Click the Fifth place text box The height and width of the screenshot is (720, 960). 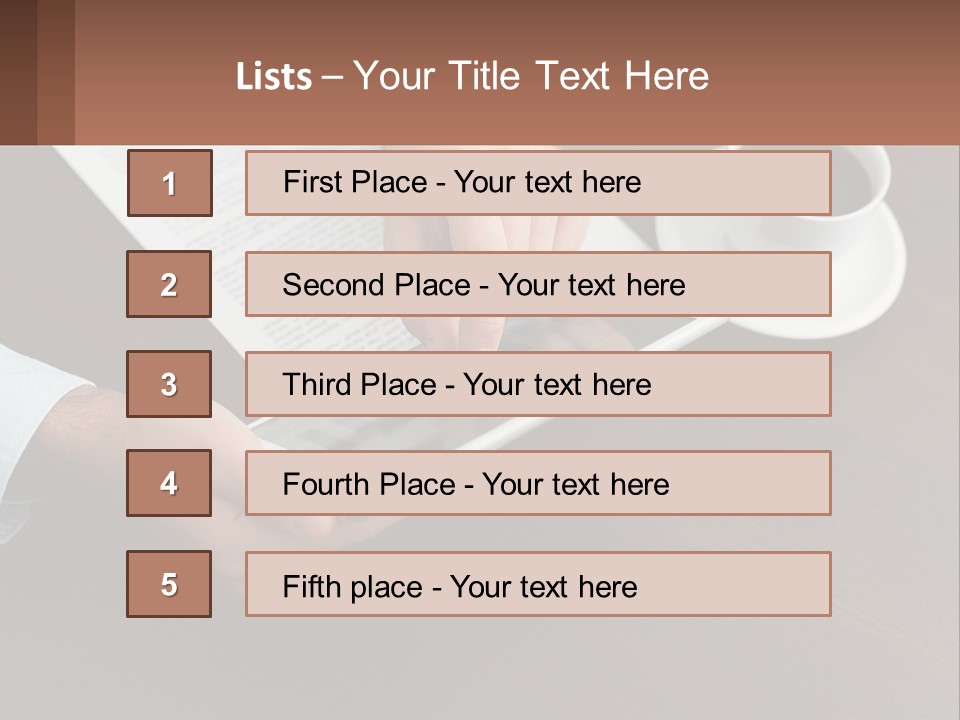tap(538, 584)
